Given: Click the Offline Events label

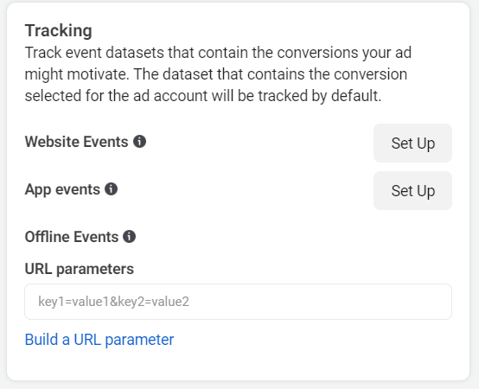Looking at the screenshot, I should click(x=72, y=237).
